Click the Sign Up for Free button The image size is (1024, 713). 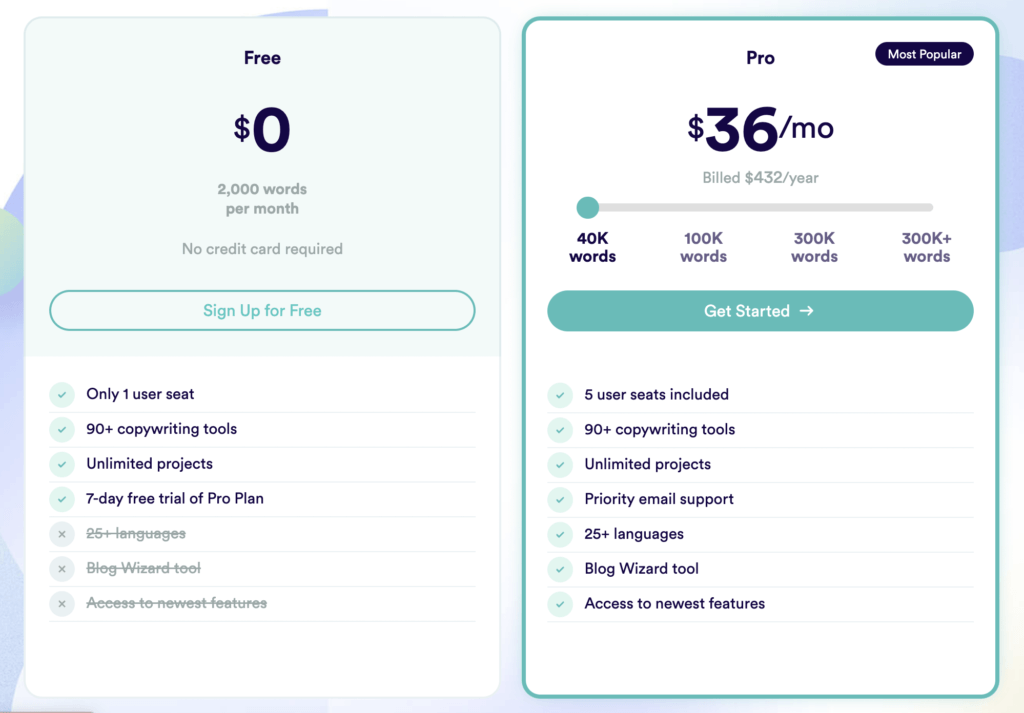262,310
